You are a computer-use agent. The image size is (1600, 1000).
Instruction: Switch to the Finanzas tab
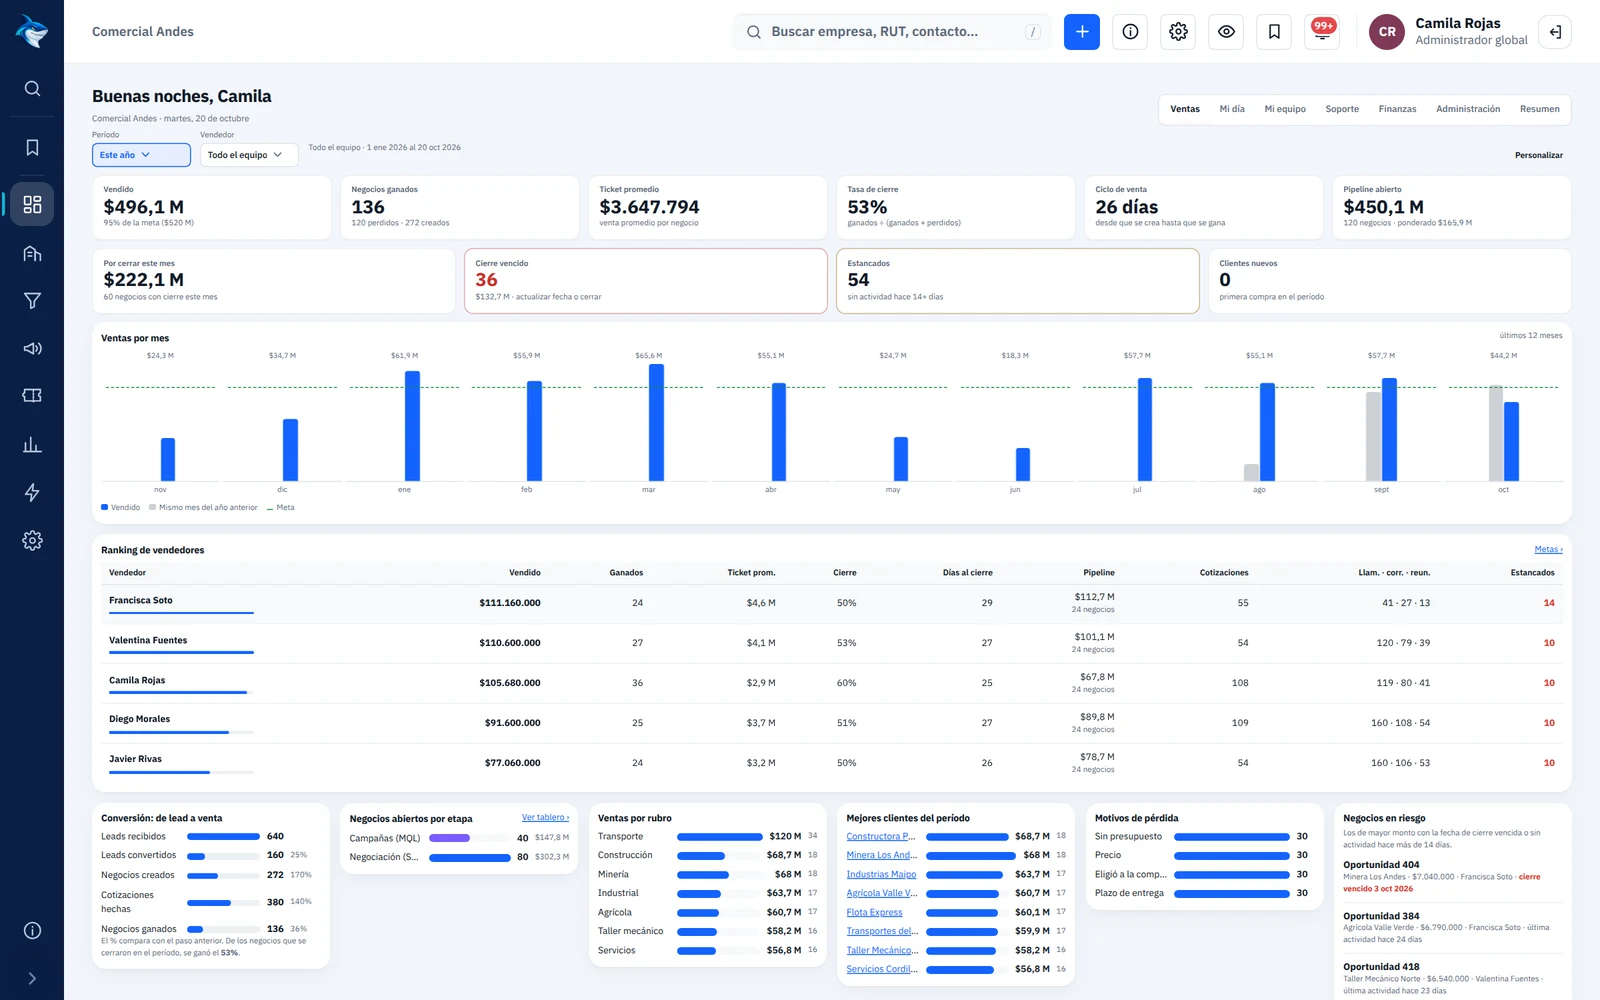click(1397, 109)
